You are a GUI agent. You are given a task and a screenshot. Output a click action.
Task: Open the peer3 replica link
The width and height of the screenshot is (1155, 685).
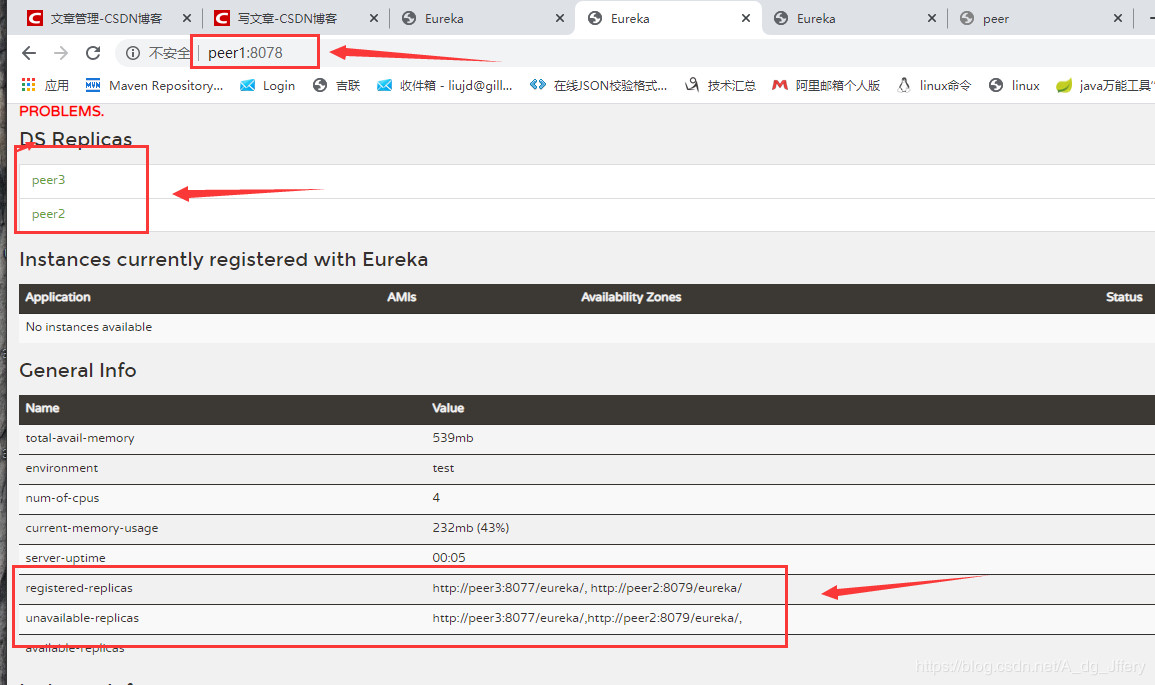pos(48,180)
